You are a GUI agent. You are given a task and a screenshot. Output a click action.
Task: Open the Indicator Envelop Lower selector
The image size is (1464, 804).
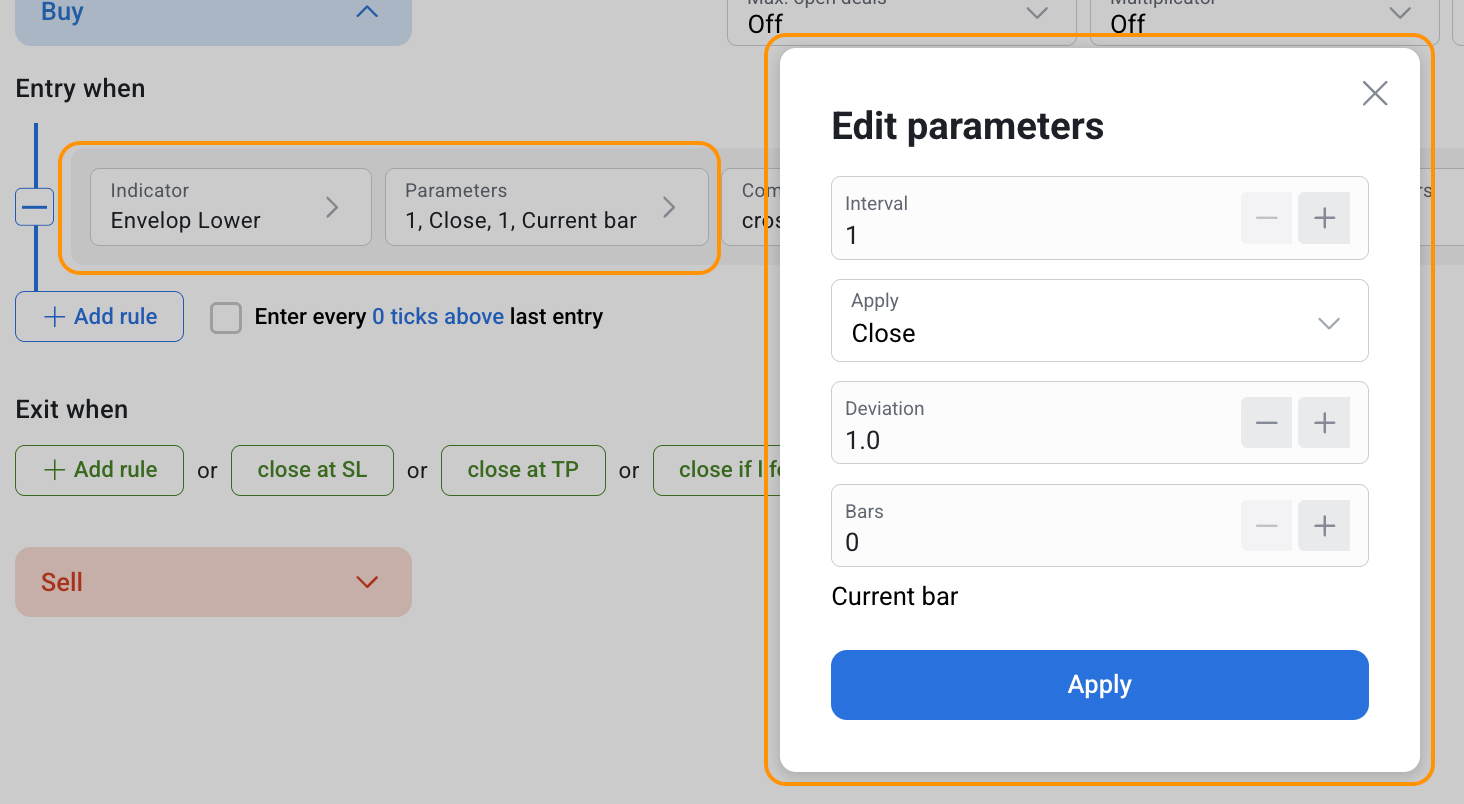tap(230, 207)
